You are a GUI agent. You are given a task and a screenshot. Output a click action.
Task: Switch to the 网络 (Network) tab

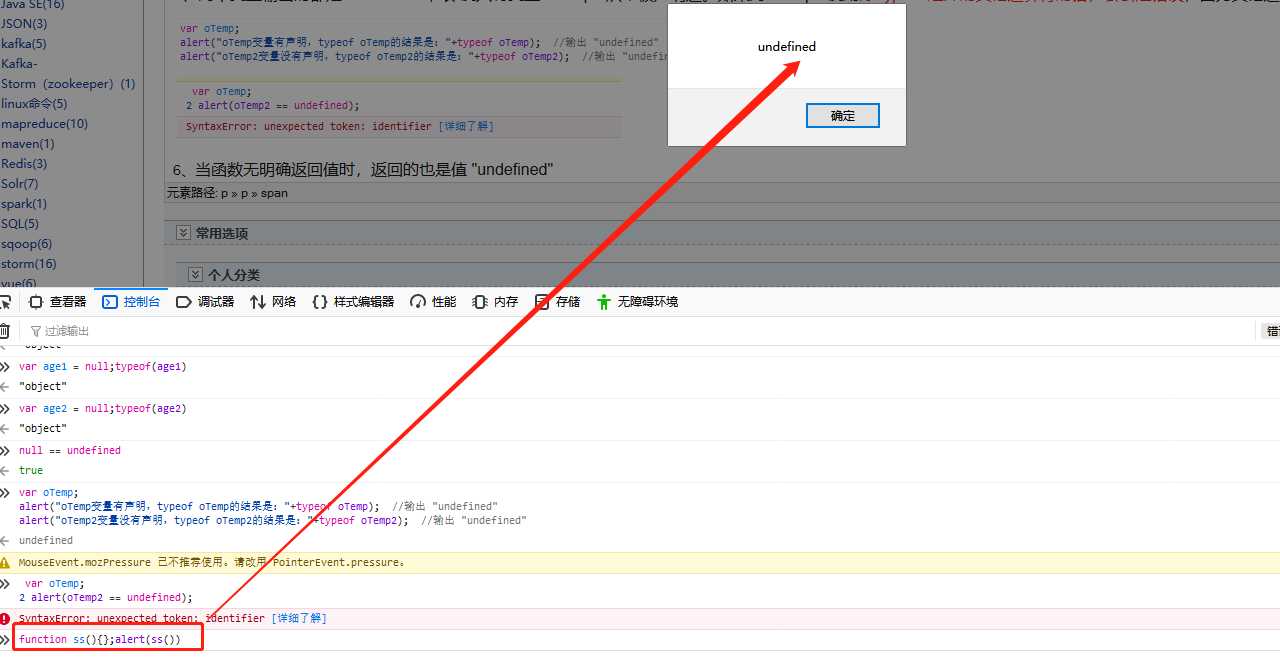pos(273,302)
